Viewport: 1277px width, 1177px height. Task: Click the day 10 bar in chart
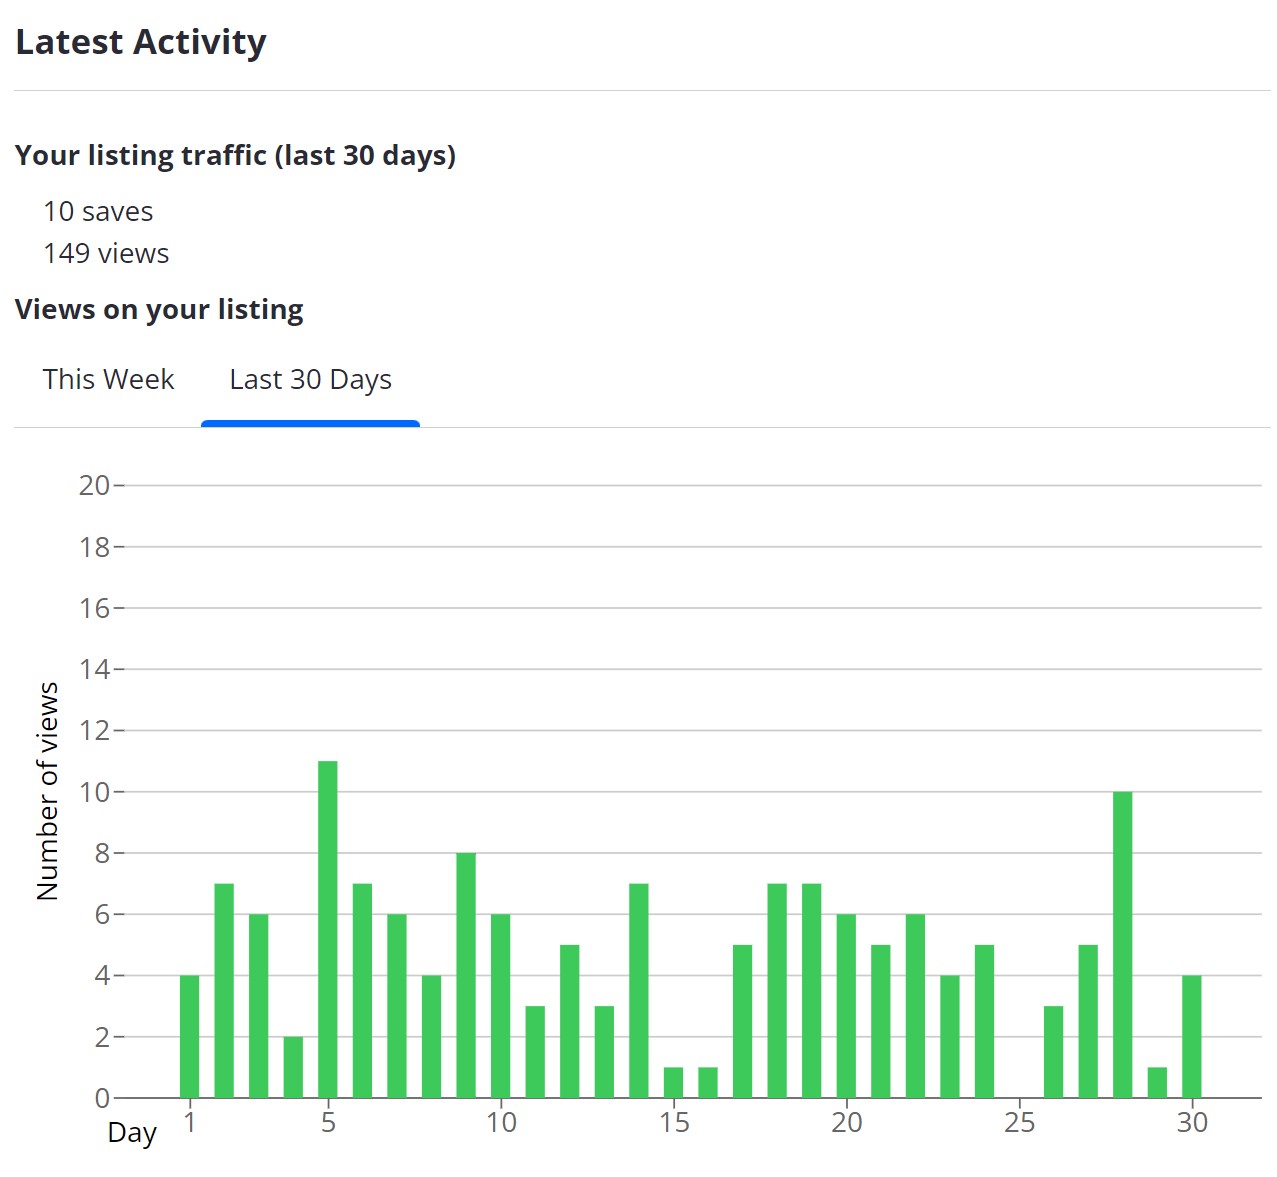coord(501,1005)
